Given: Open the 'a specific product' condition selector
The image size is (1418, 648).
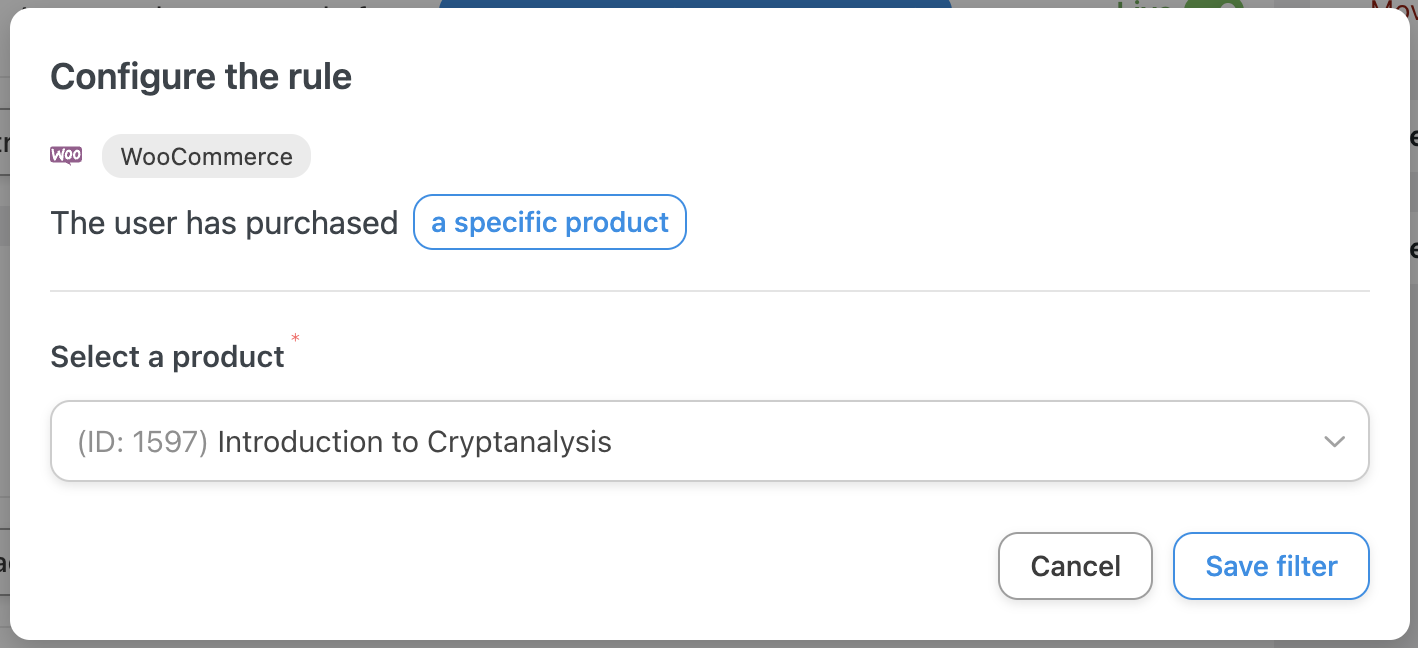Looking at the screenshot, I should point(549,222).
